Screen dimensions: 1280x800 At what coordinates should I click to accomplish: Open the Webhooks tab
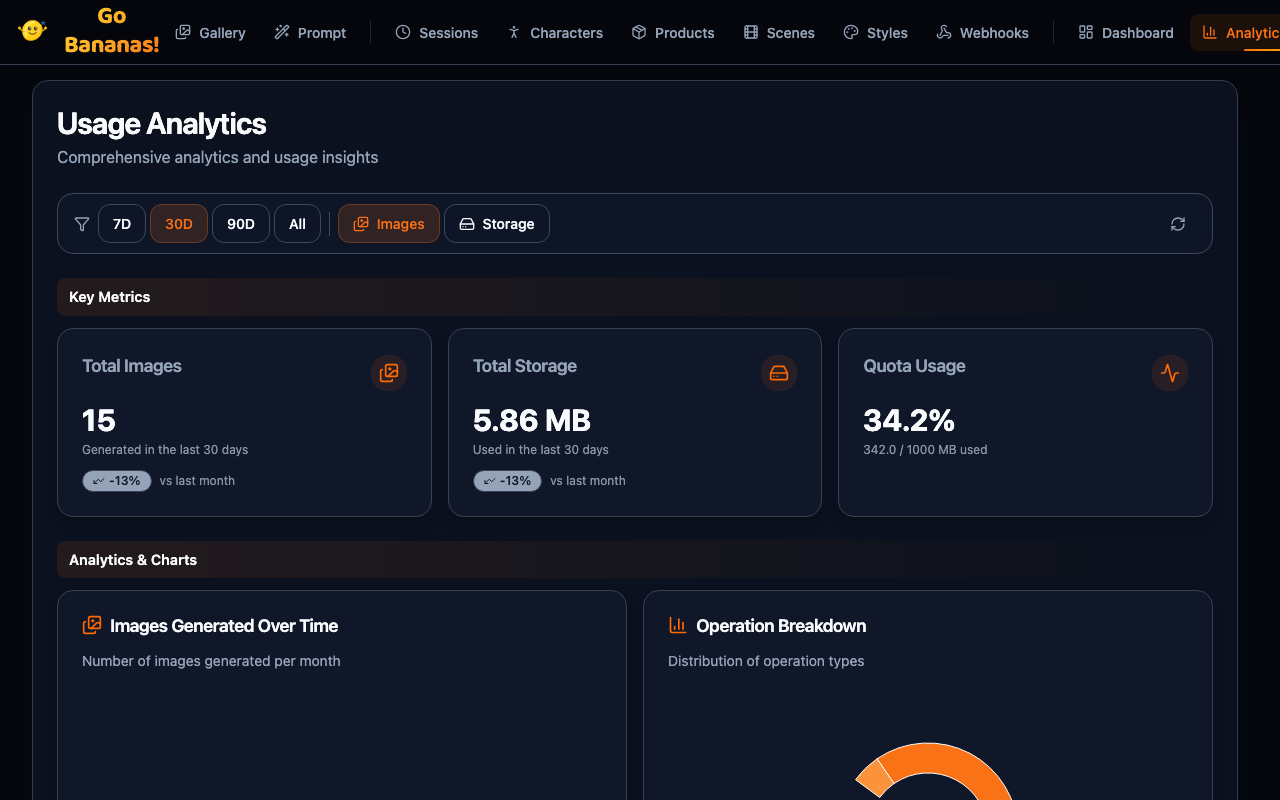[x=982, y=32]
